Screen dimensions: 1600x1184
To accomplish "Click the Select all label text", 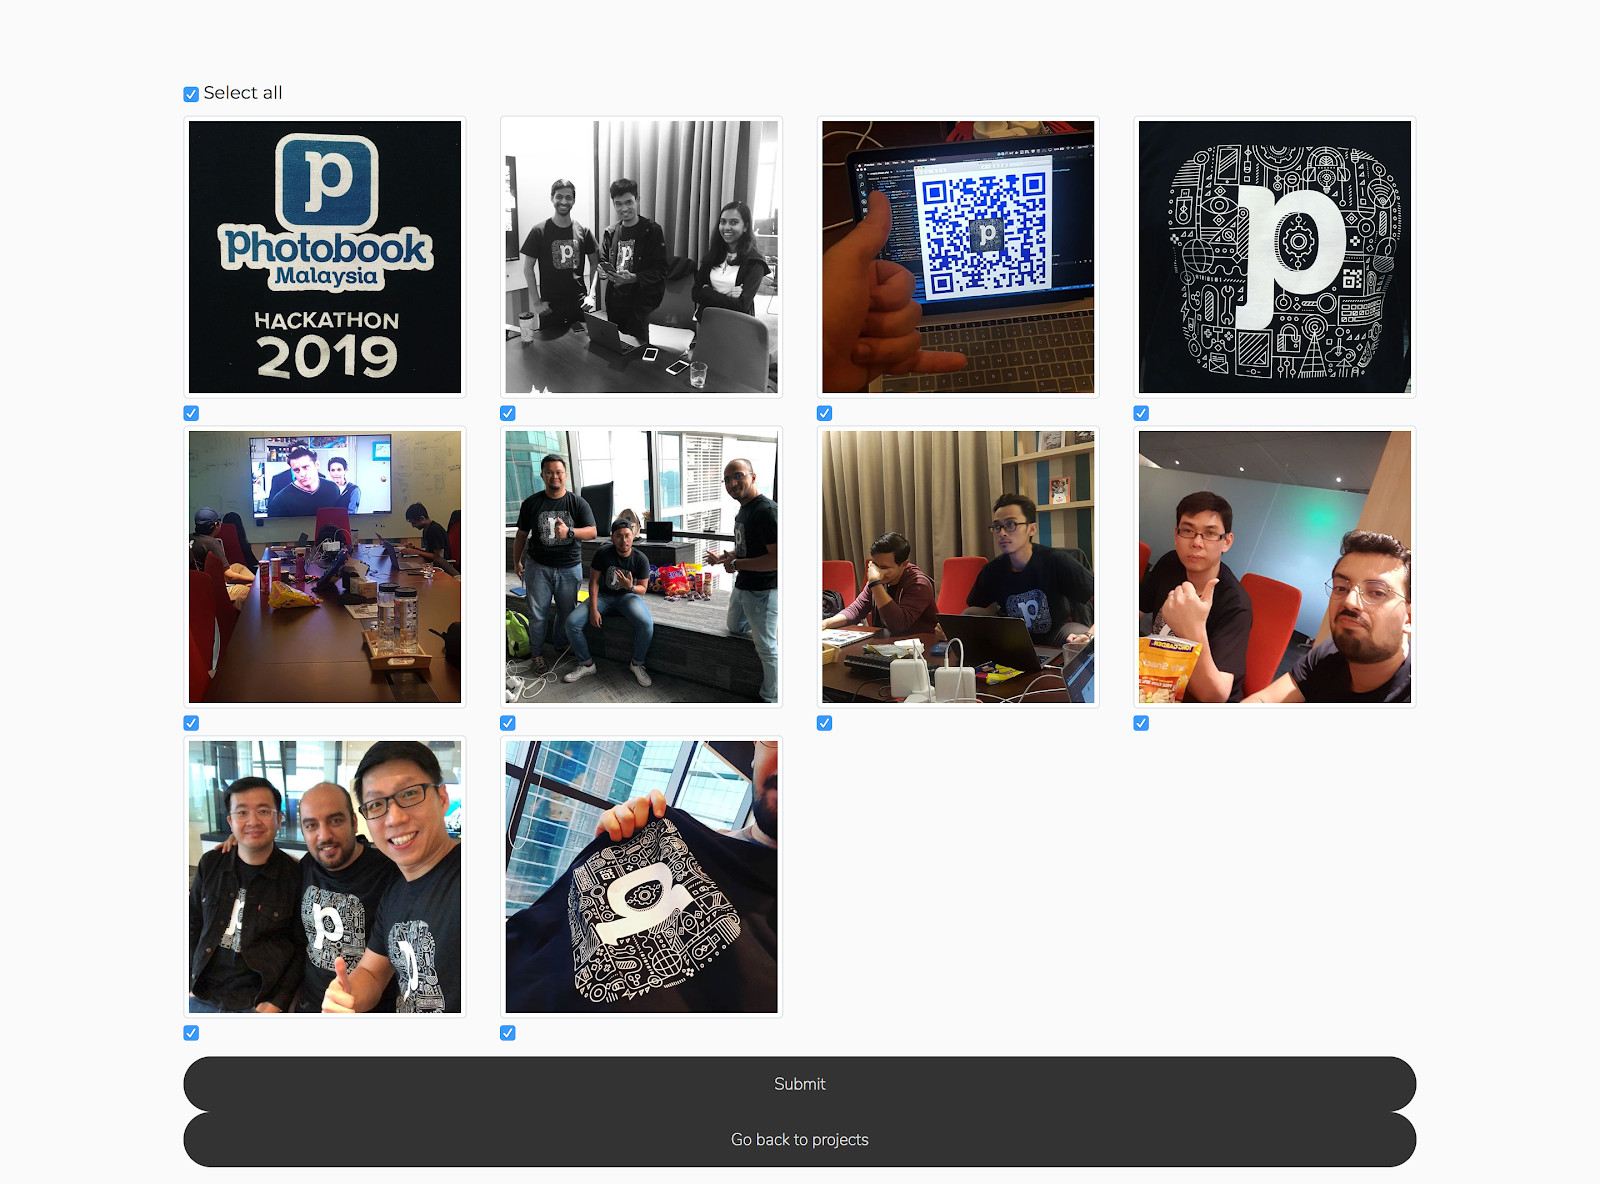I will 243,93.
